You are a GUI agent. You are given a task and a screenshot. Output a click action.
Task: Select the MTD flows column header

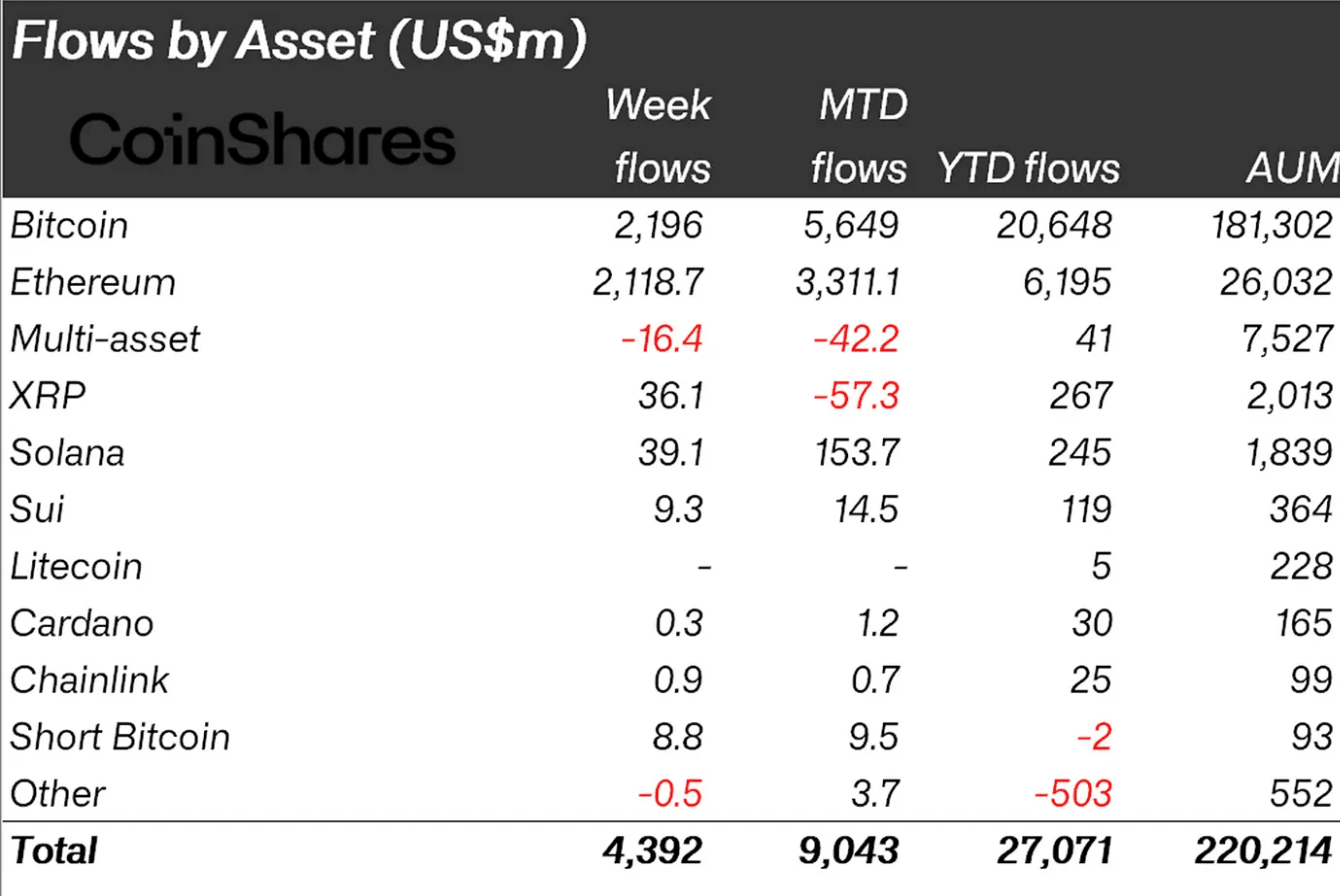[859, 136]
